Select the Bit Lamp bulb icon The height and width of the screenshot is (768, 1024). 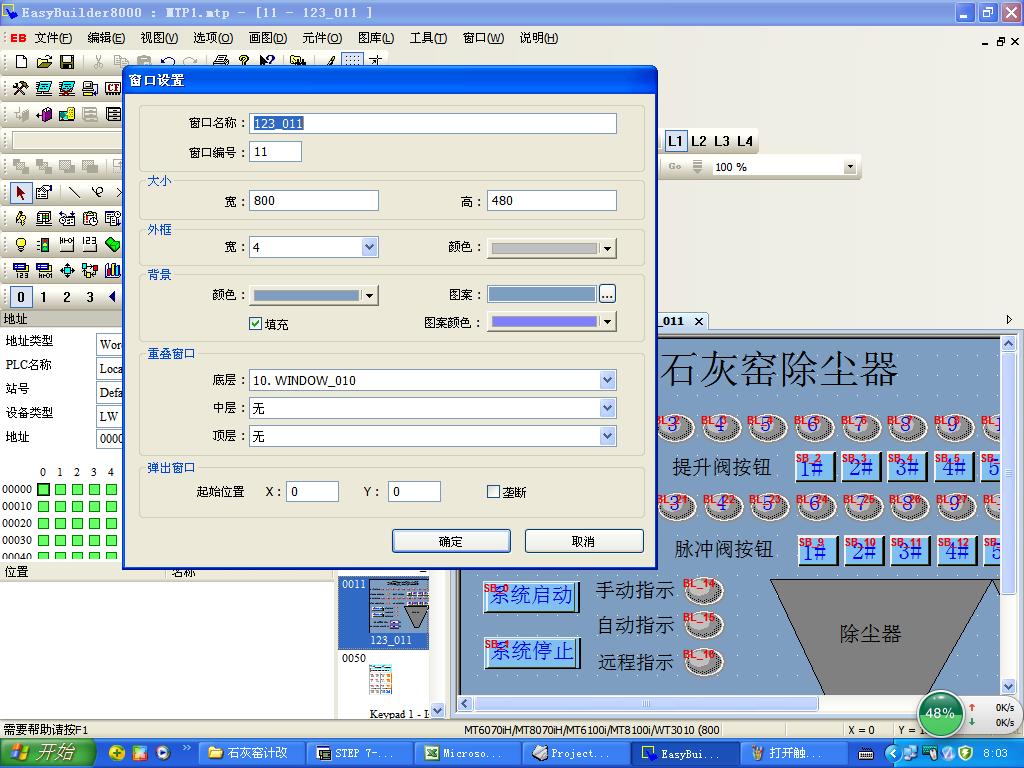20,245
